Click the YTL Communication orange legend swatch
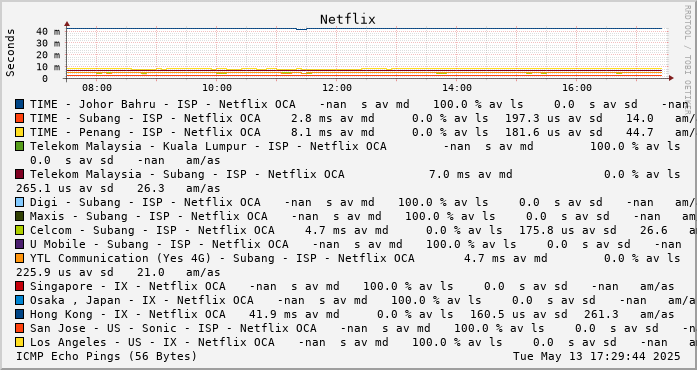The image size is (697, 370). pos(20,258)
